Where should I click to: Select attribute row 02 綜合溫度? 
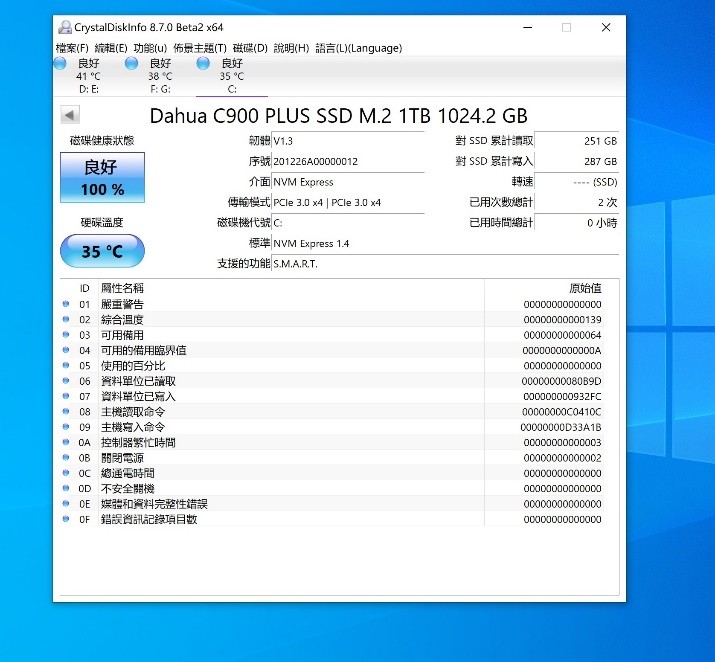coord(333,320)
